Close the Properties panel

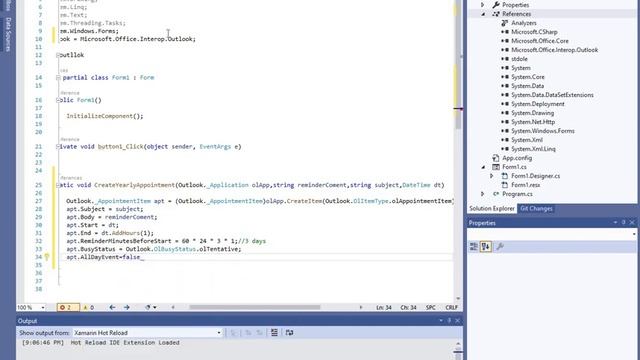click(632, 222)
